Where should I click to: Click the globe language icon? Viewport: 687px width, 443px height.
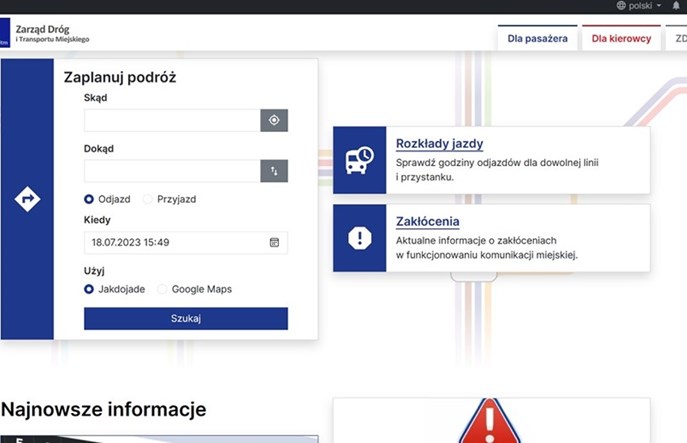[621, 6]
